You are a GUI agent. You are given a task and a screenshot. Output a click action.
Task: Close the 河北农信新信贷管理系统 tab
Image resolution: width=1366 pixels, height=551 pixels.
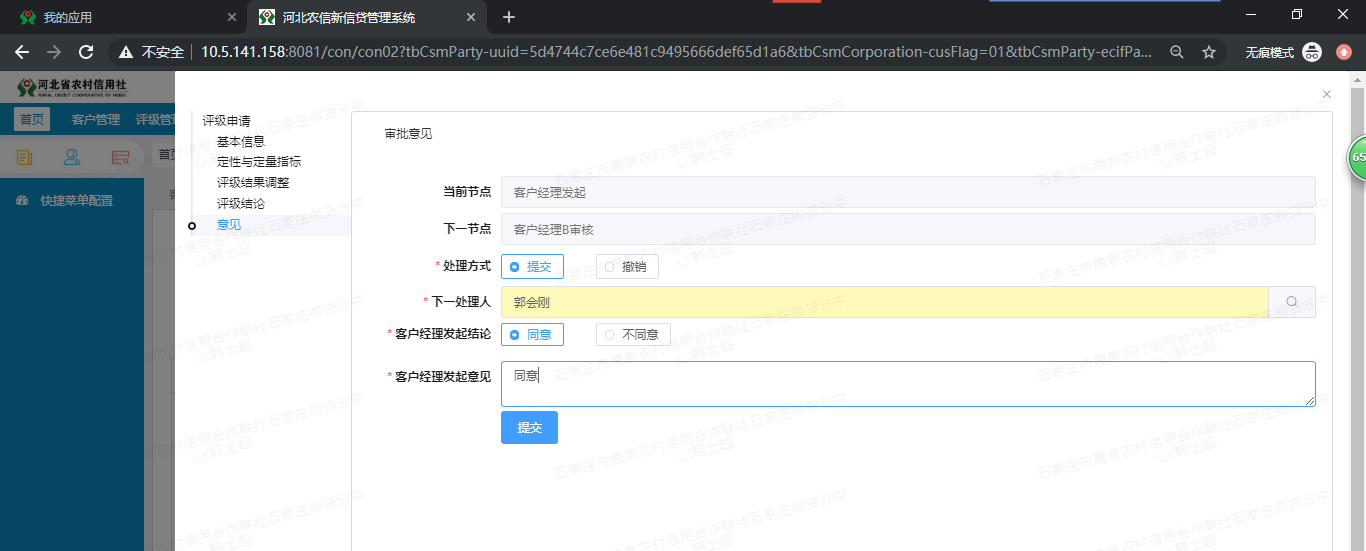point(473,17)
